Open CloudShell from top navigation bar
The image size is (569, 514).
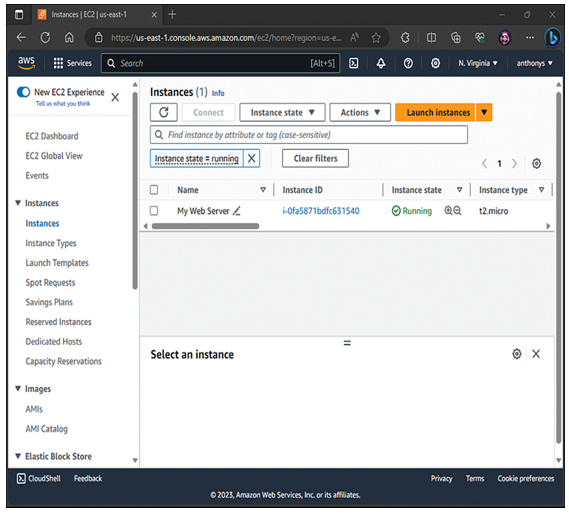(353, 63)
